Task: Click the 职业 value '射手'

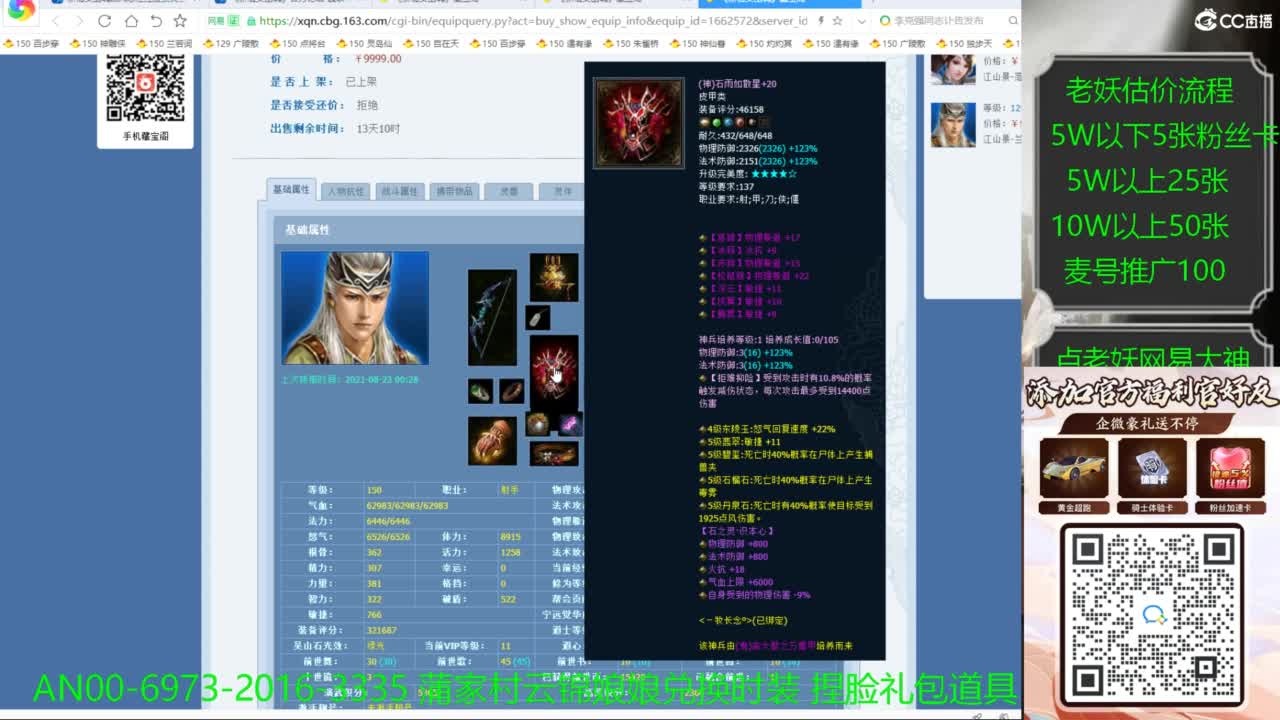Action: pyautogui.click(x=509, y=490)
